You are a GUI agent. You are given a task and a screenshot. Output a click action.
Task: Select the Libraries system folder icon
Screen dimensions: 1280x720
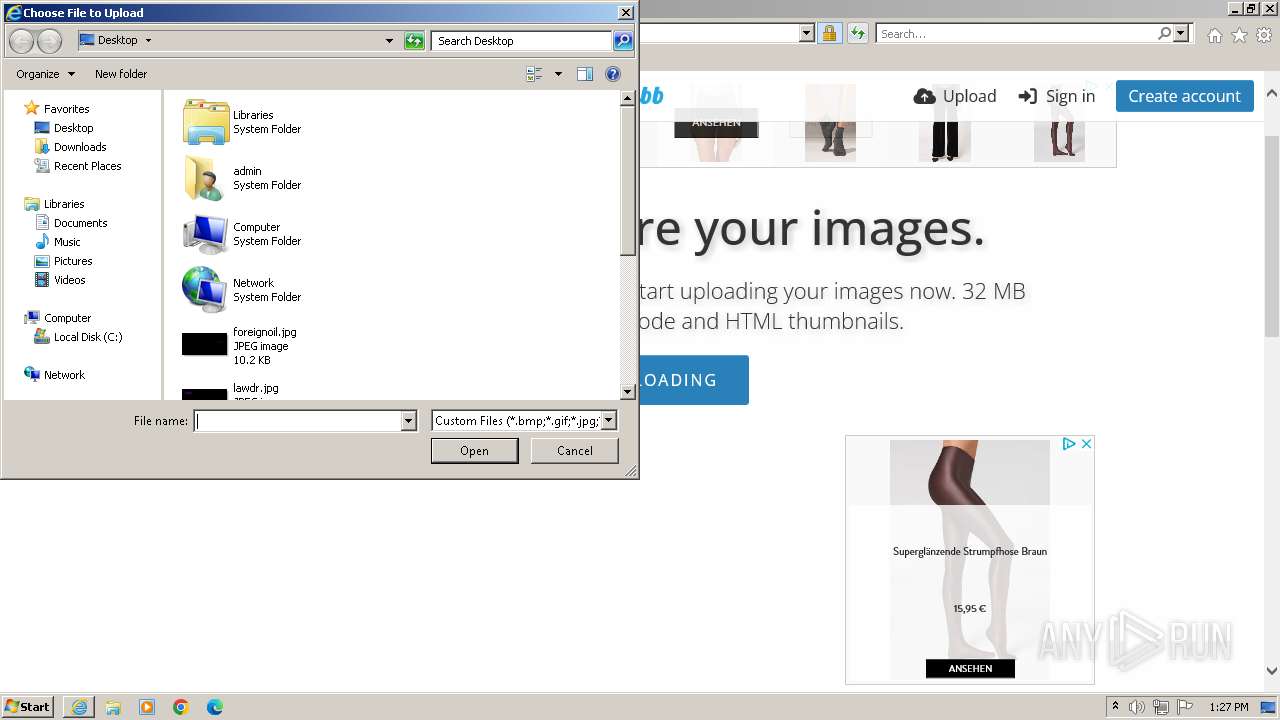click(206, 122)
